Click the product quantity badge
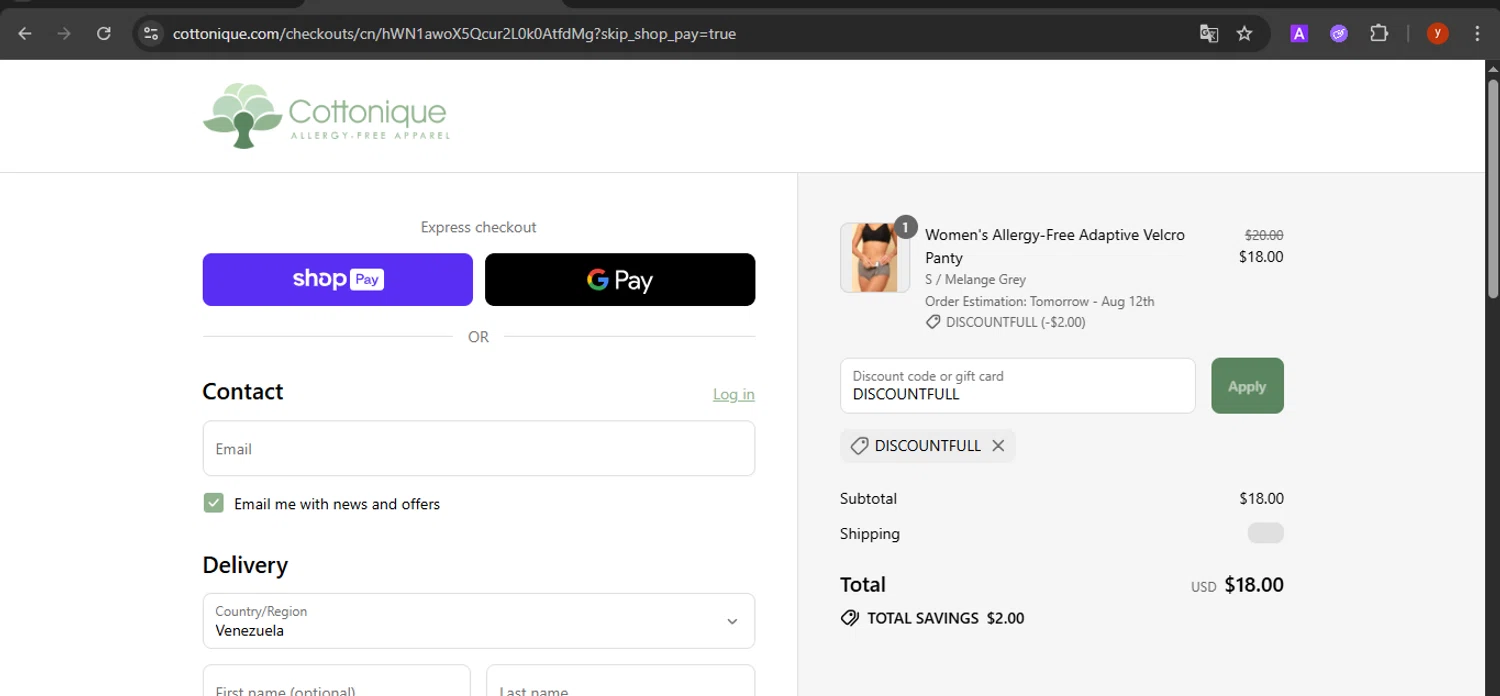This screenshot has width=1500, height=696. [905, 227]
